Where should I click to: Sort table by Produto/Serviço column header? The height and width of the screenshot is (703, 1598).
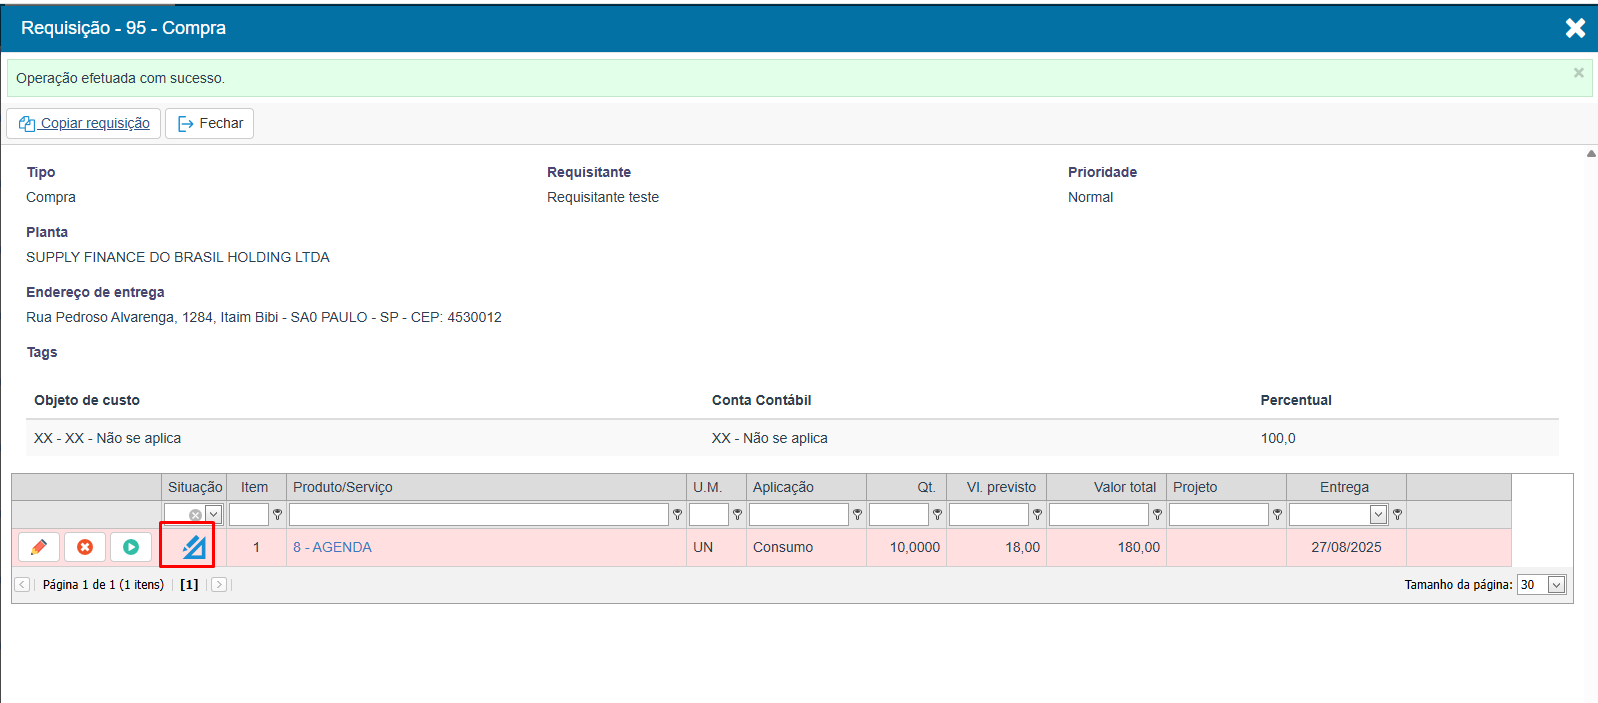pos(343,487)
